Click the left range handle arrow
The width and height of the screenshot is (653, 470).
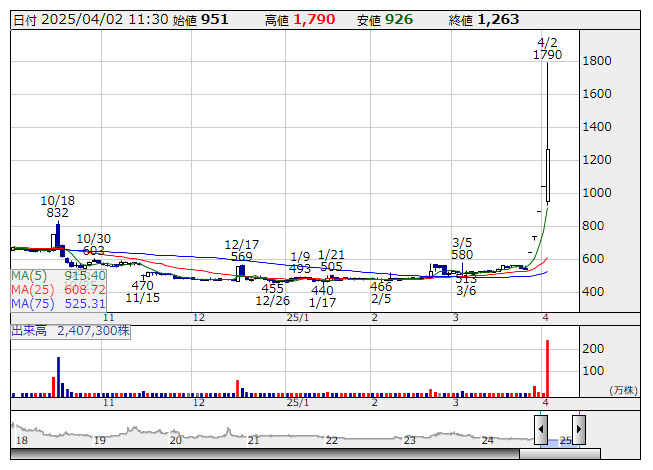540,430
